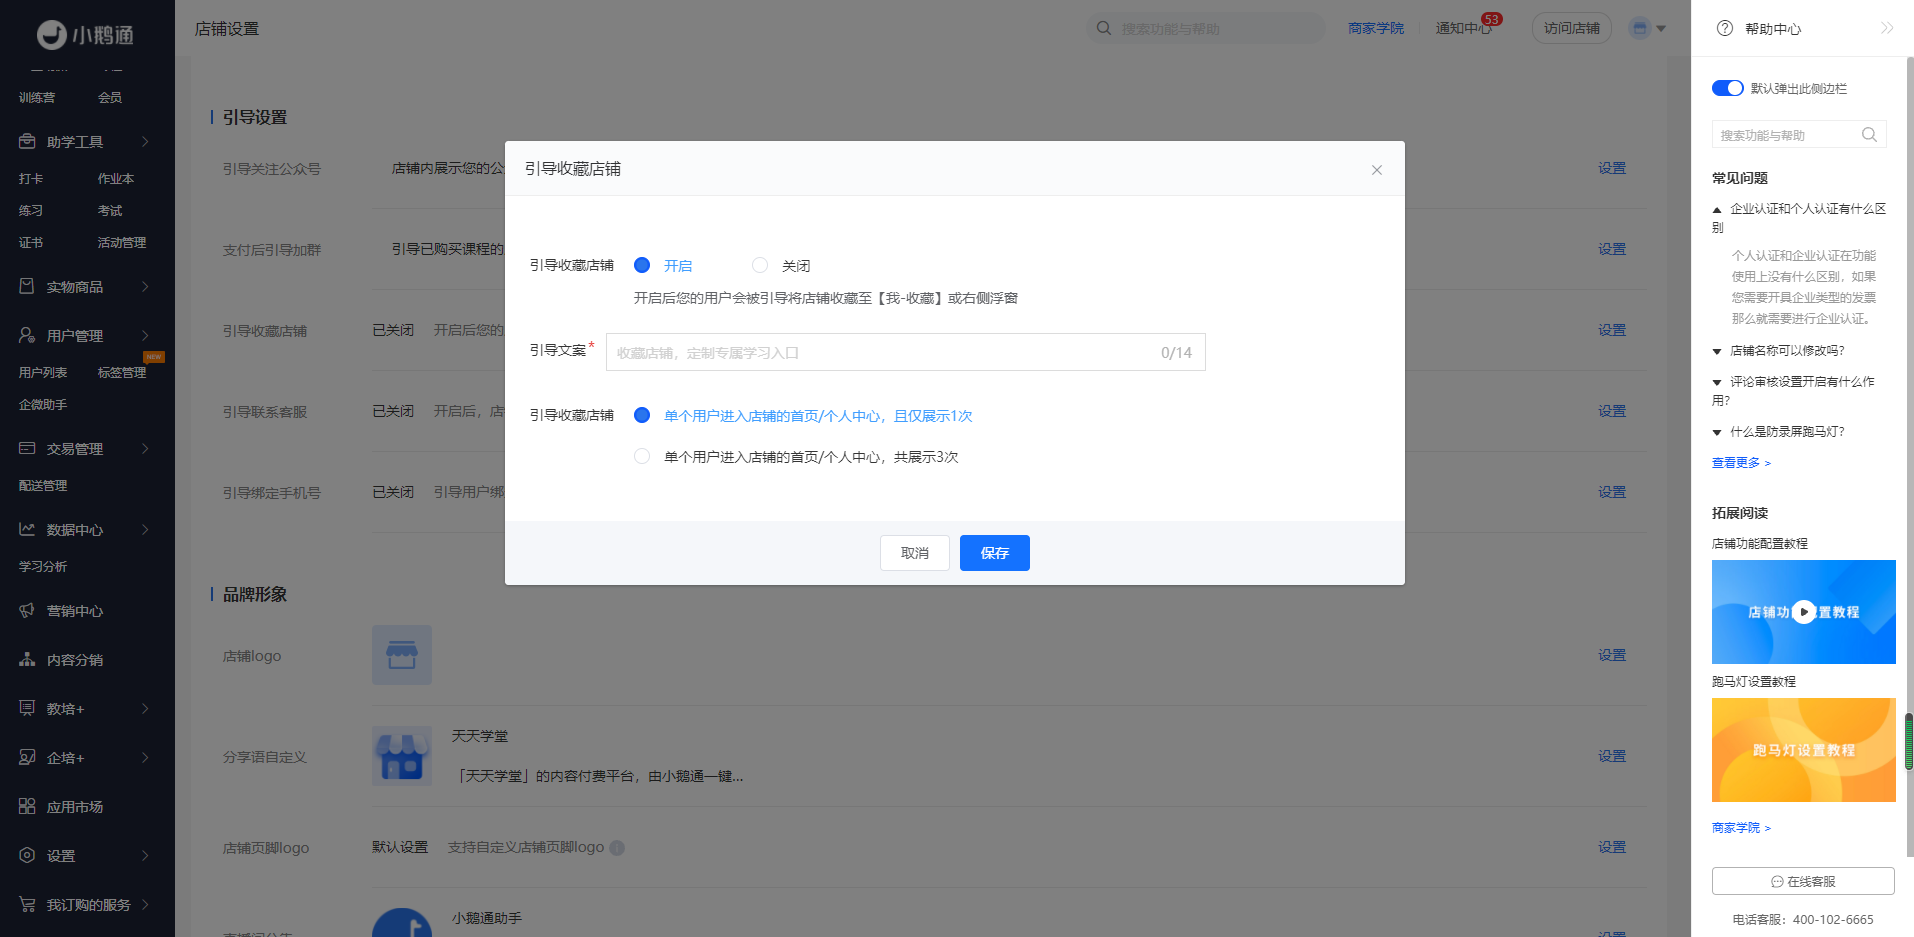The image size is (1914, 937).
Task: Open 内容分销 in the sidebar
Action: pos(74,660)
